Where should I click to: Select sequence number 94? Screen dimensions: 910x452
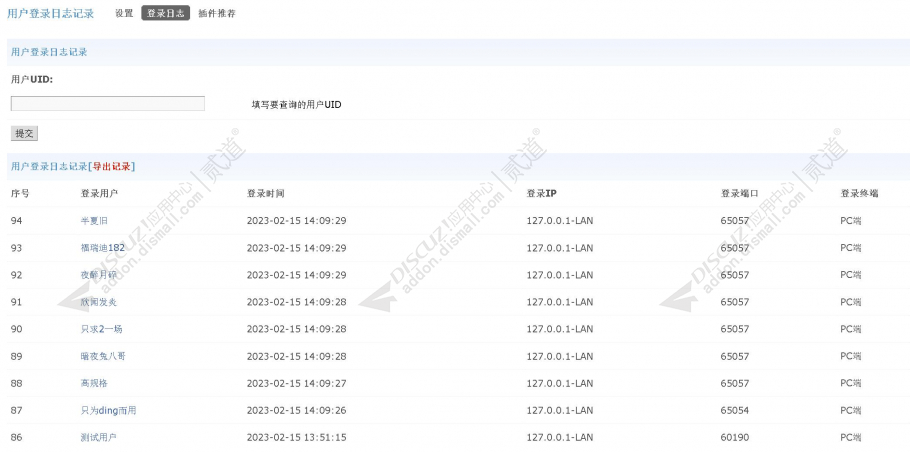tap(17, 221)
